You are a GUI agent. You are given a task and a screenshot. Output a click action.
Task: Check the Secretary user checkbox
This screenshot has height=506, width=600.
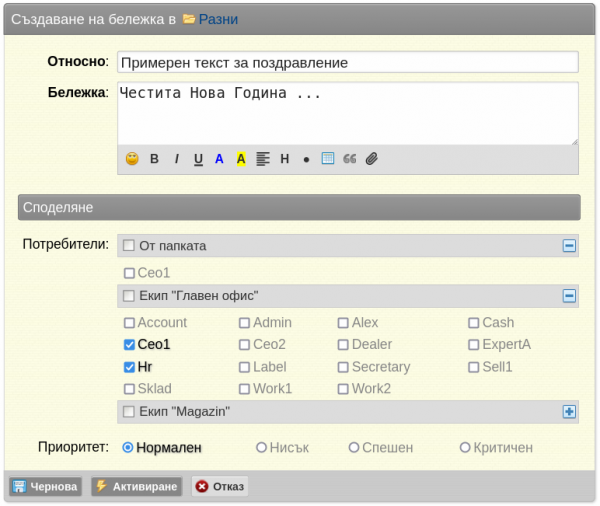point(343,367)
